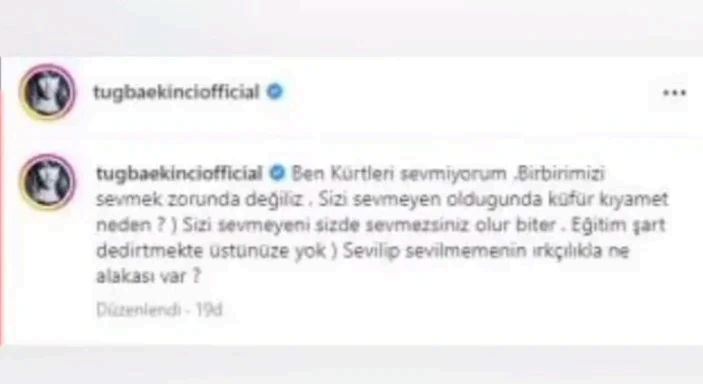This screenshot has width=703, height=384.
Task: Click the profile picture in the post header
Action: click(x=47, y=92)
